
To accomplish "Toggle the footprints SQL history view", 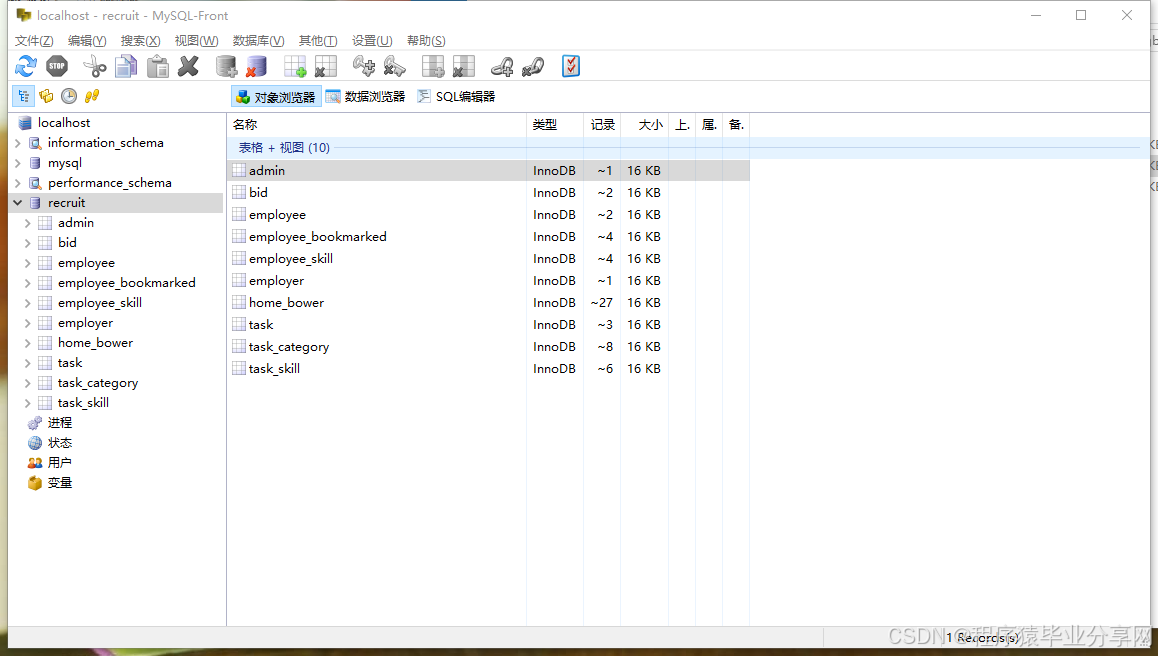I will (x=92, y=96).
